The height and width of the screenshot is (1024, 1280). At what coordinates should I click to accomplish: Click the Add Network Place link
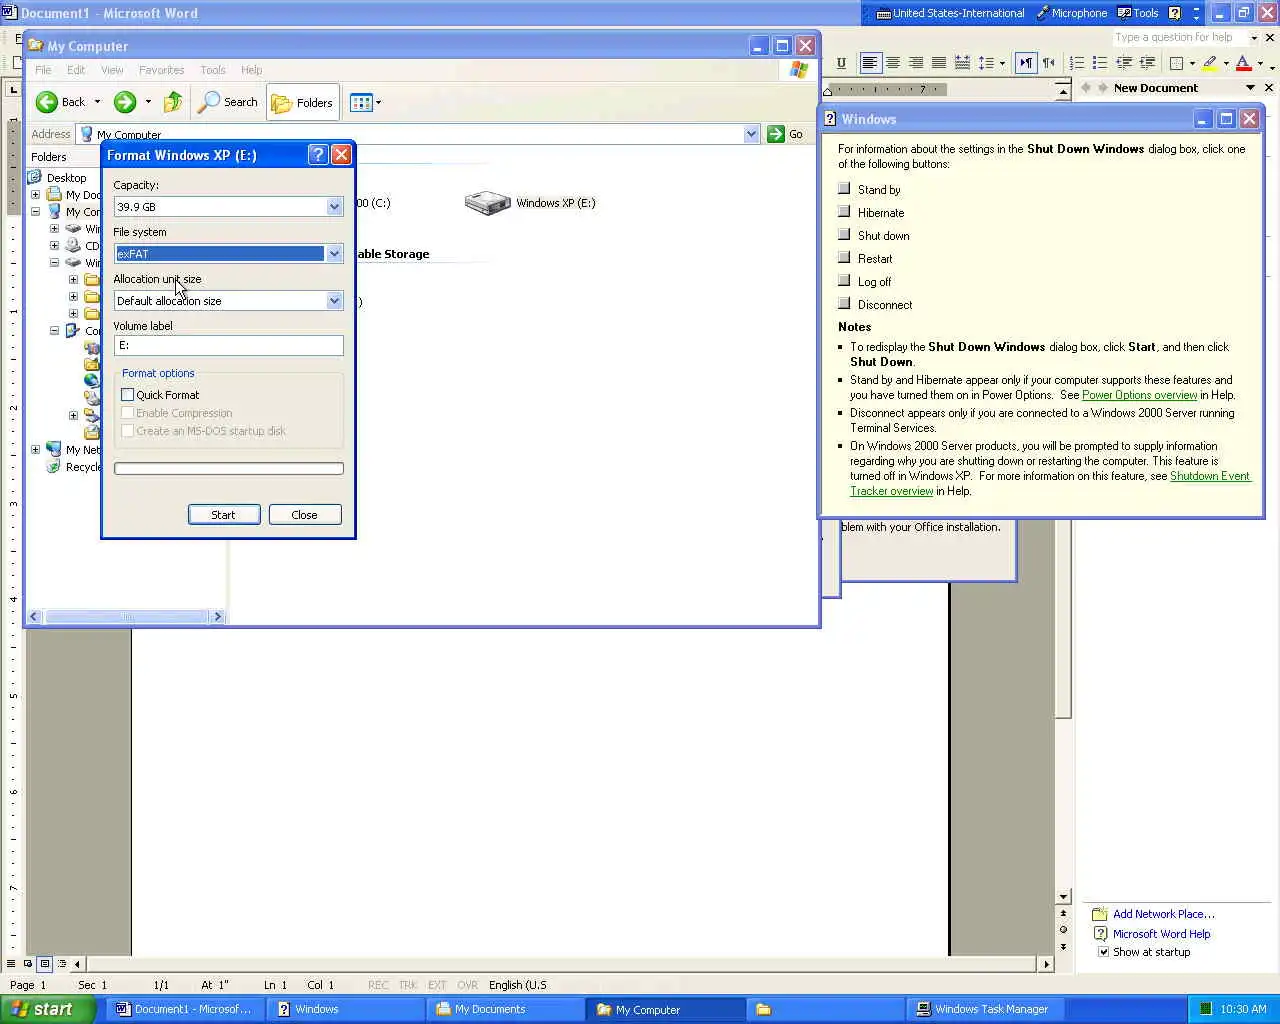pyautogui.click(x=1164, y=914)
